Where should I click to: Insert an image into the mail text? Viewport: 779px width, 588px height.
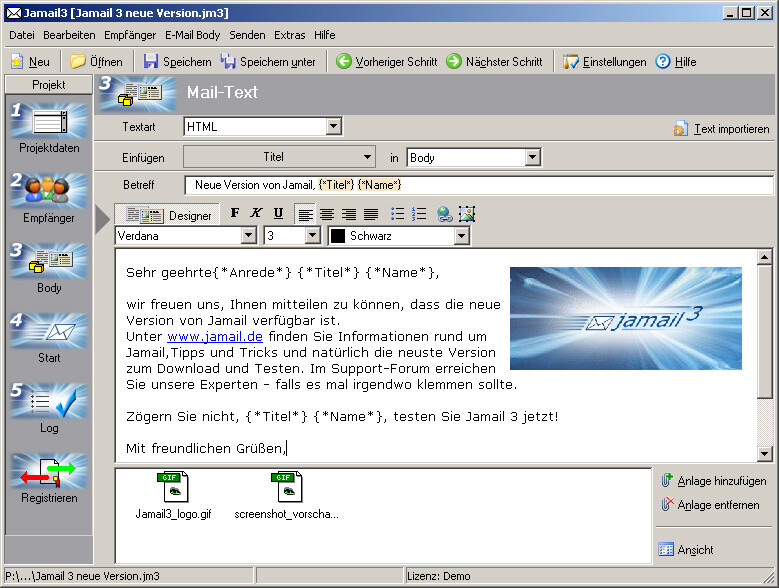coord(466,214)
